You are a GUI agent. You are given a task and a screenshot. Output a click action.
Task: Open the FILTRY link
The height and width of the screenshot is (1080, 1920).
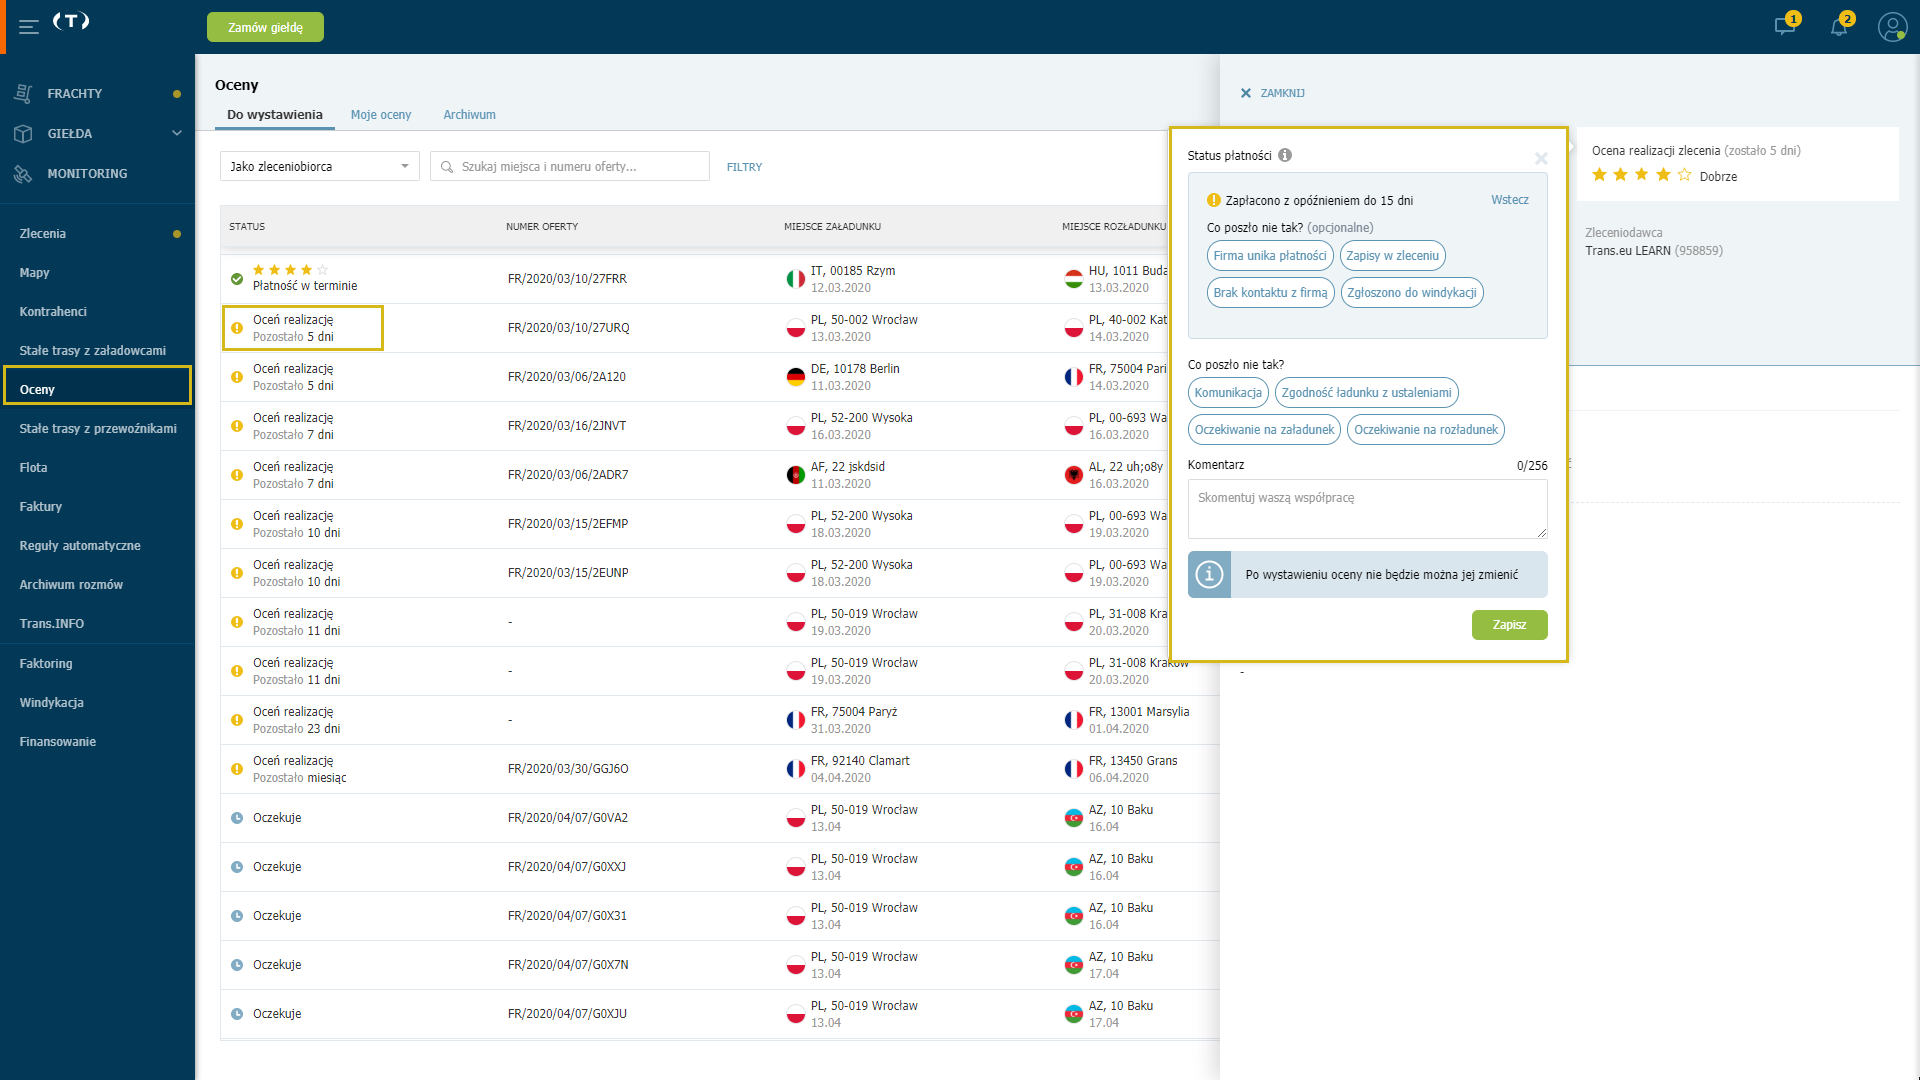pyautogui.click(x=744, y=167)
